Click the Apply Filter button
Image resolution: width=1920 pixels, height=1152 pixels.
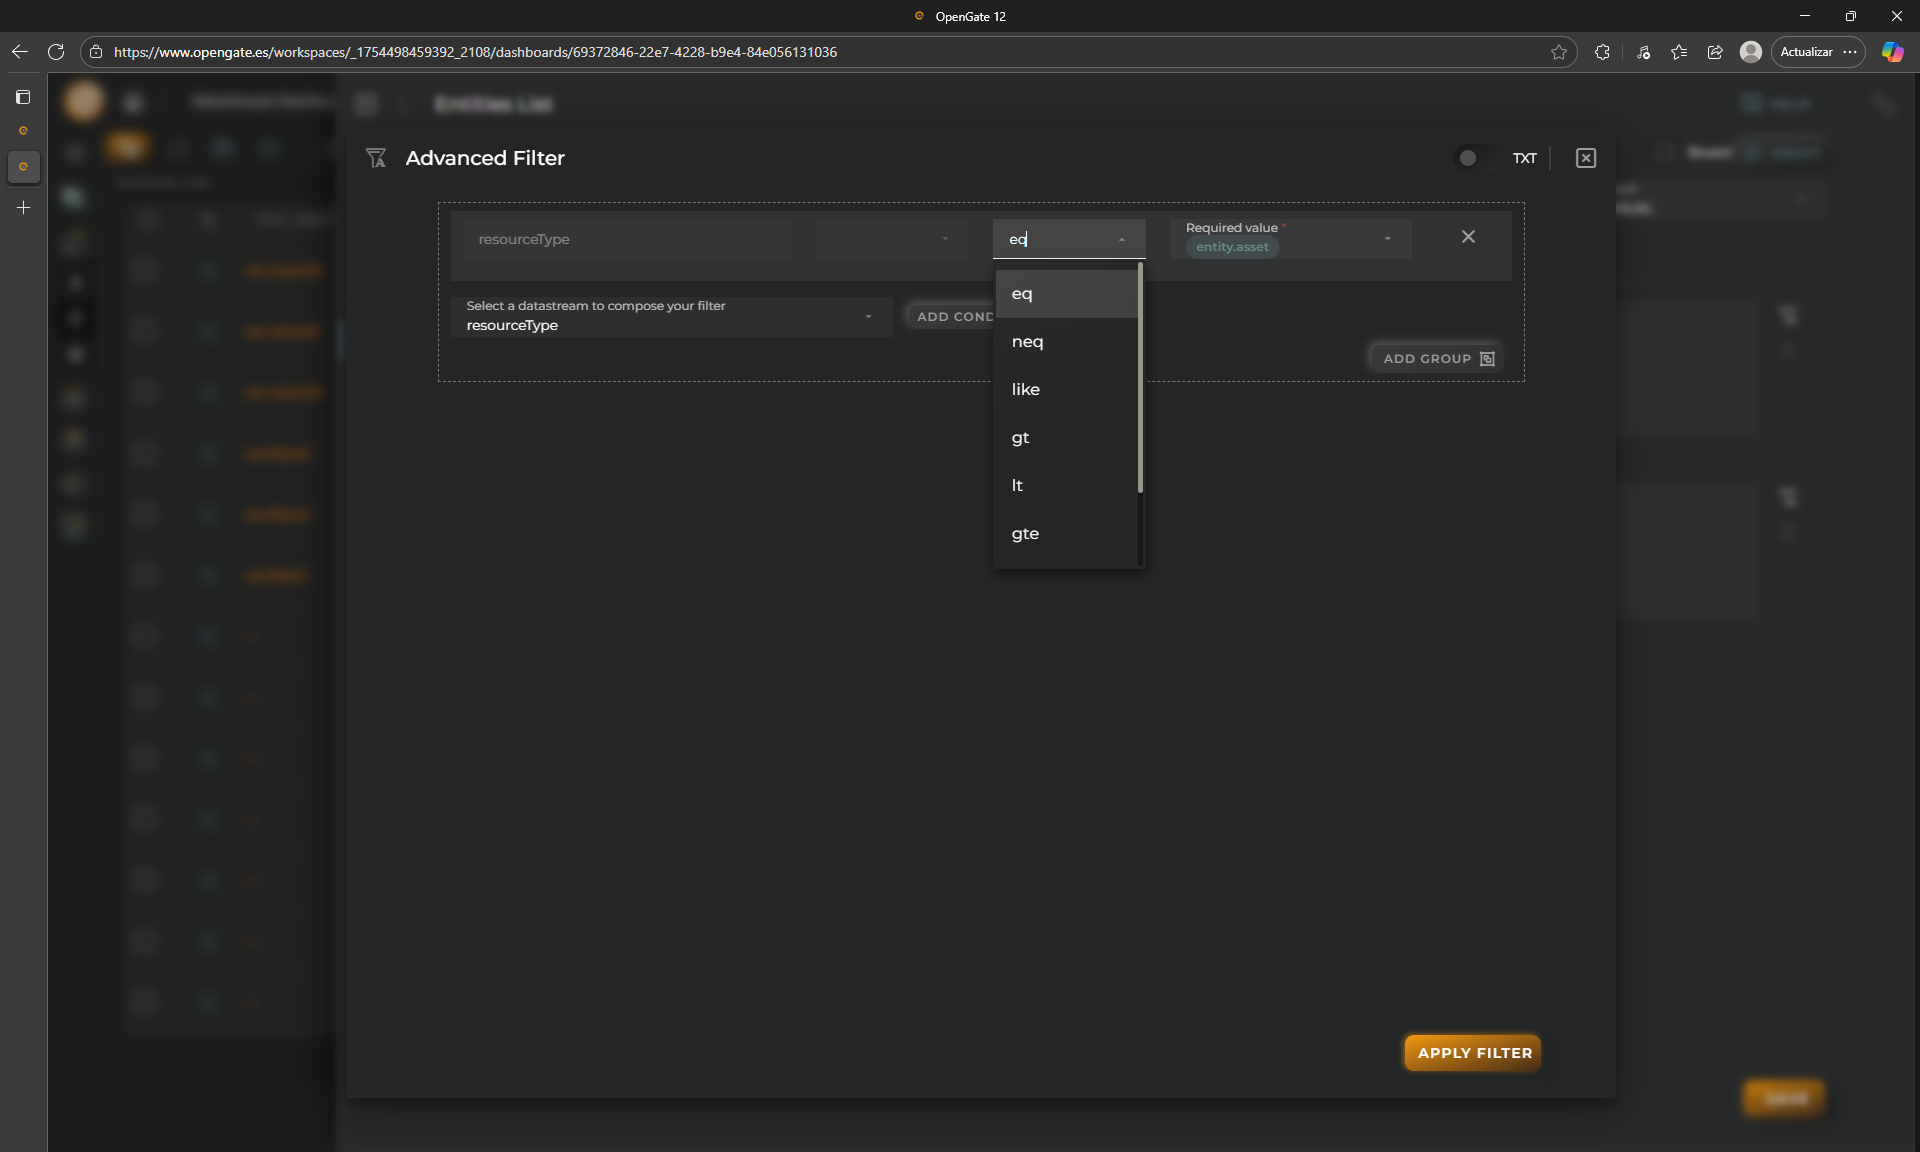point(1472,1053)
